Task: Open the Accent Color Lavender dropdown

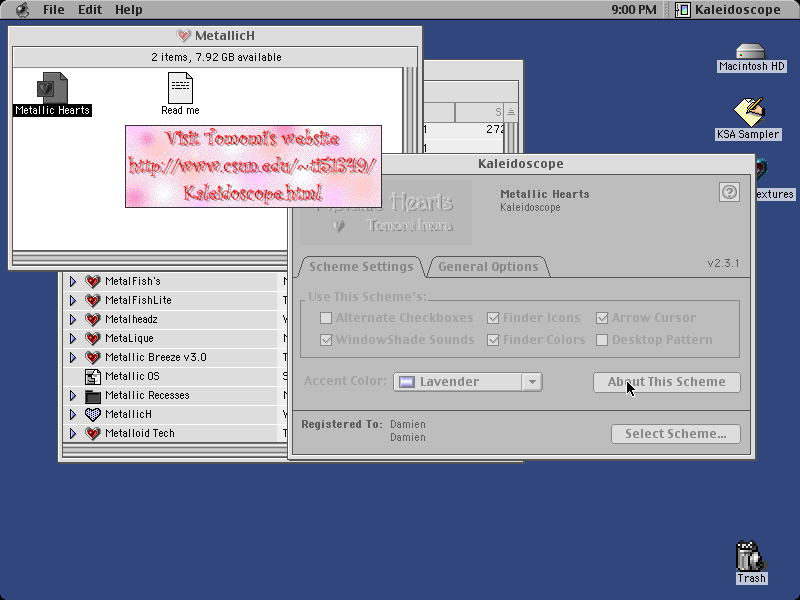Action: pyautogui.click(x=467, y=382)
